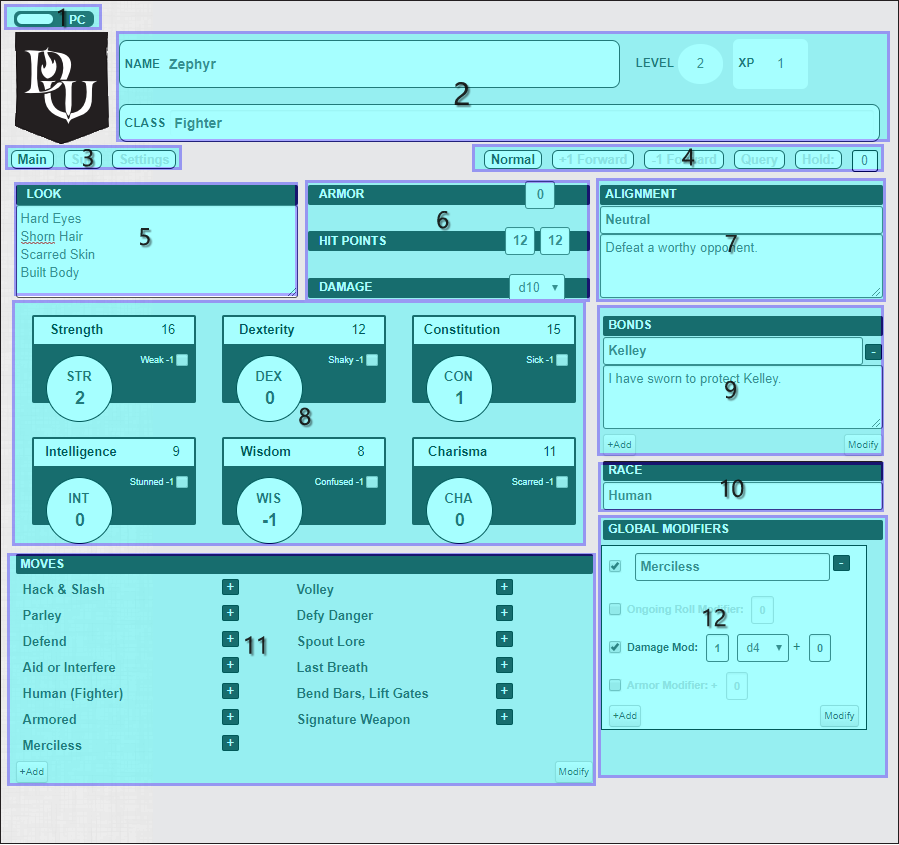Toggle the Weak -1 debility checkbox
Screen dimensions: 899x845
(182, 360)
